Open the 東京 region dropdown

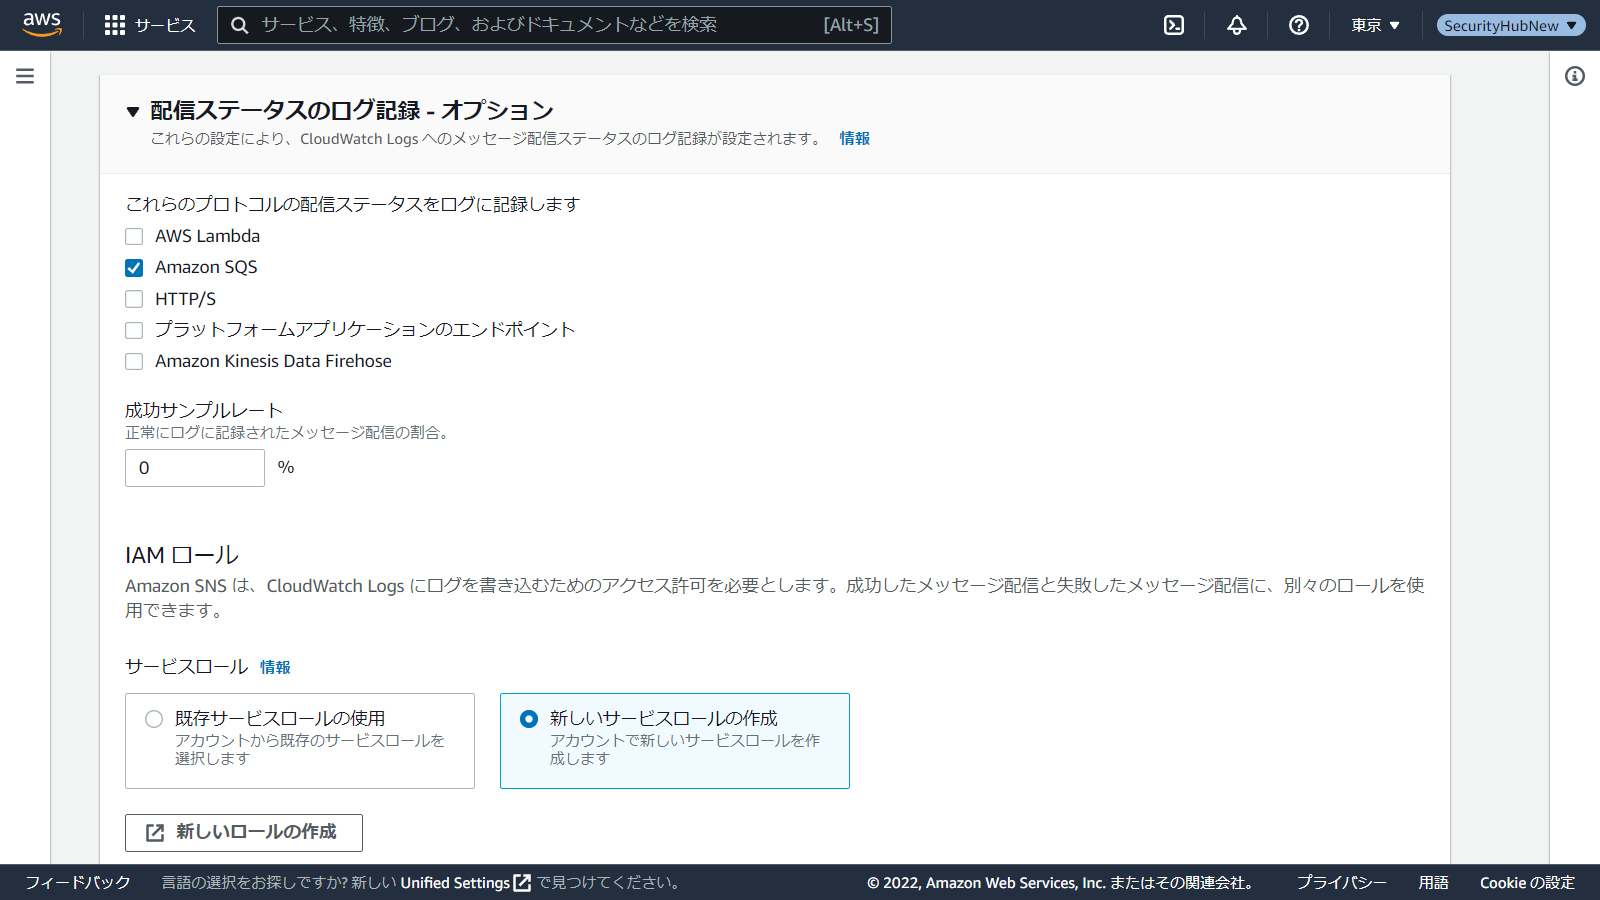1375,25
